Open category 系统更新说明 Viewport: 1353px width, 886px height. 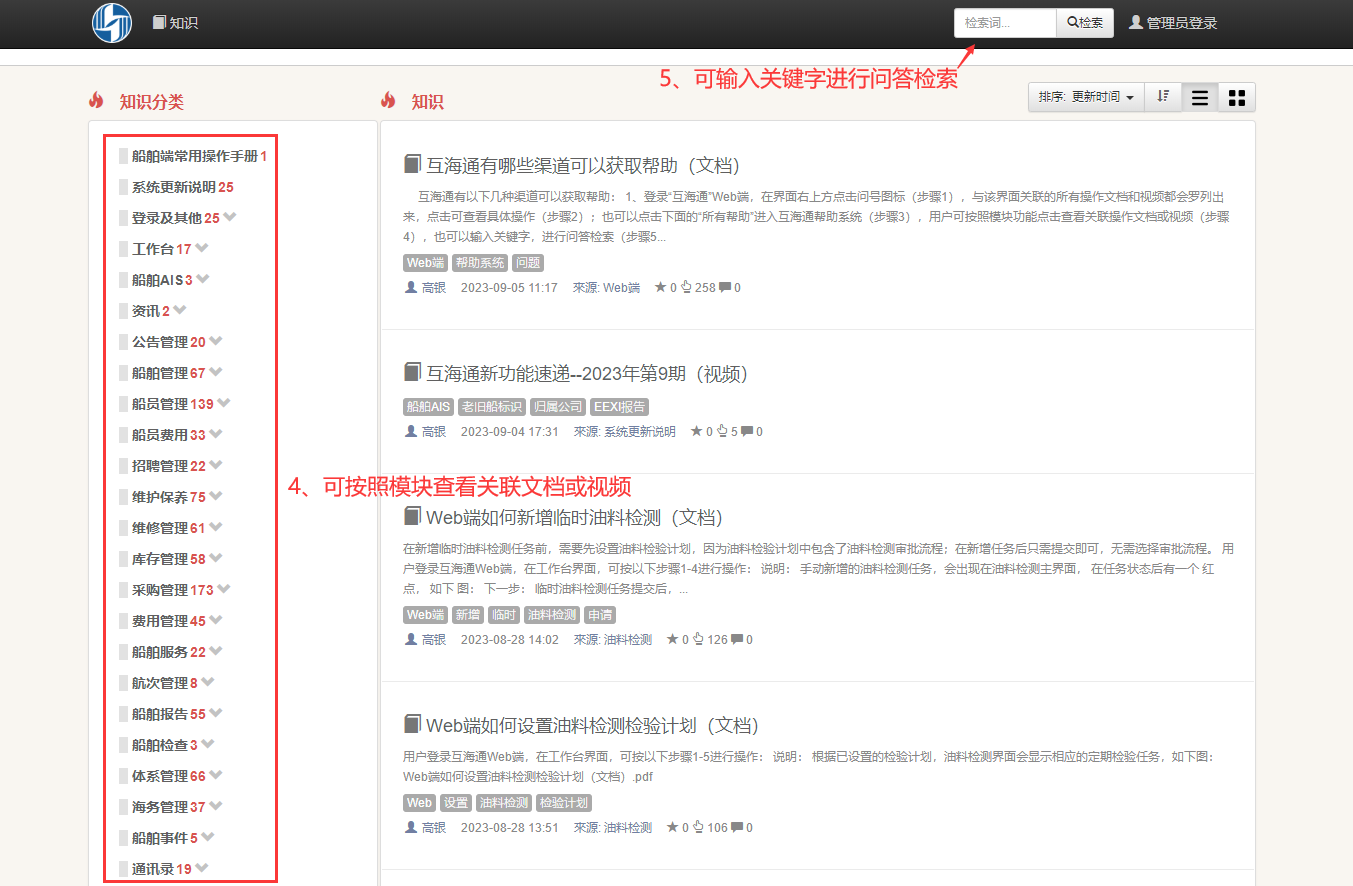click(x=174, y=187)
